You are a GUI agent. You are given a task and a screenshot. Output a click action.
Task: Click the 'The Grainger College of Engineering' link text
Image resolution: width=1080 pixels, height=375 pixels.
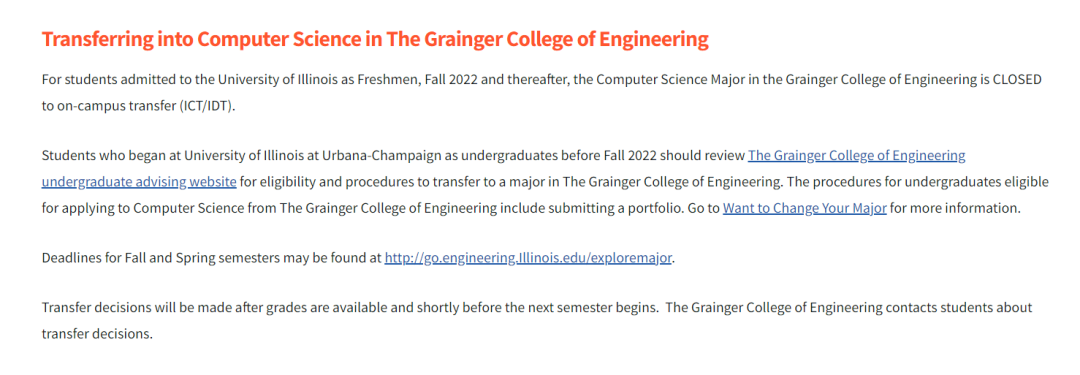click(x=856, y=155)
